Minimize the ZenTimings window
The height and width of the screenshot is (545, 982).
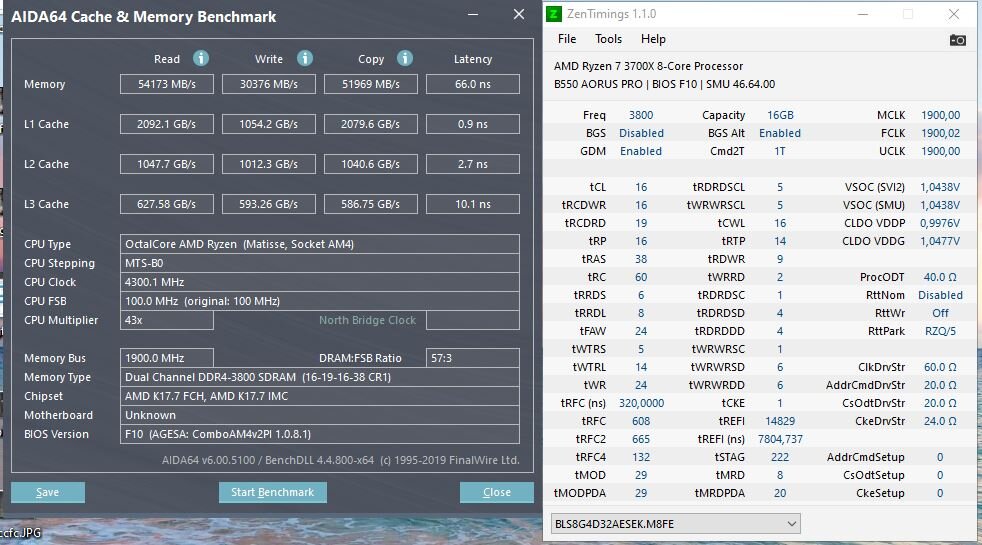[x=862, y=14]
